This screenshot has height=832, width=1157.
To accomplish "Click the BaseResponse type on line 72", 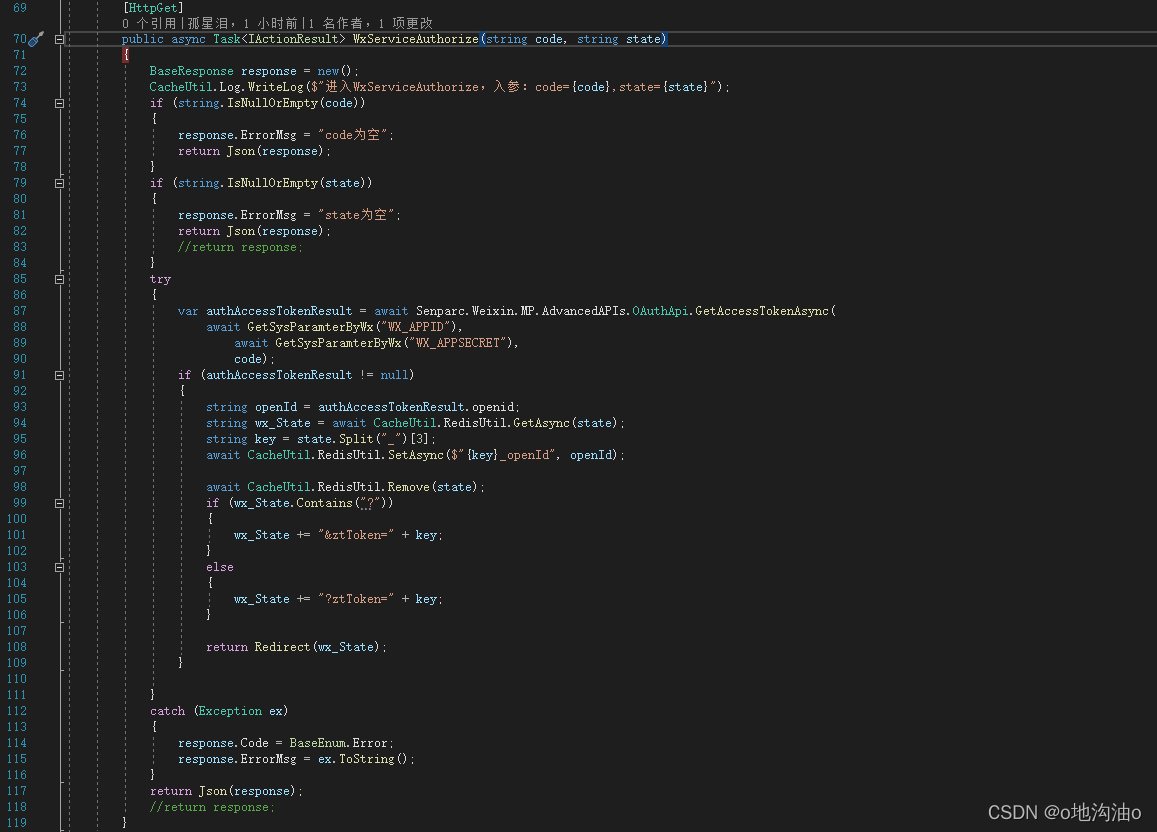I will pyautogui.click(x=191, y=71).
